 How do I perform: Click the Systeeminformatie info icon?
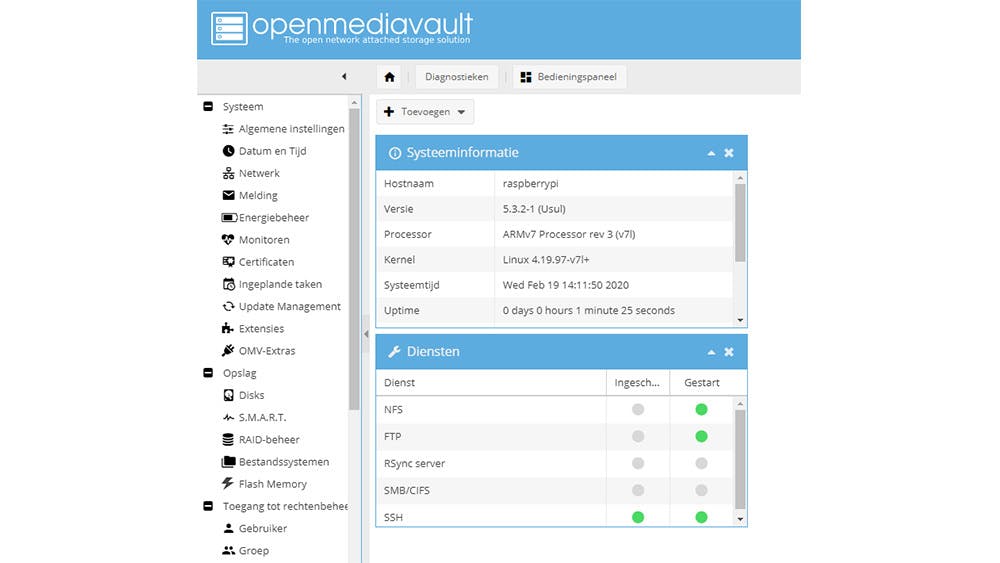click(x=395, y=153)
